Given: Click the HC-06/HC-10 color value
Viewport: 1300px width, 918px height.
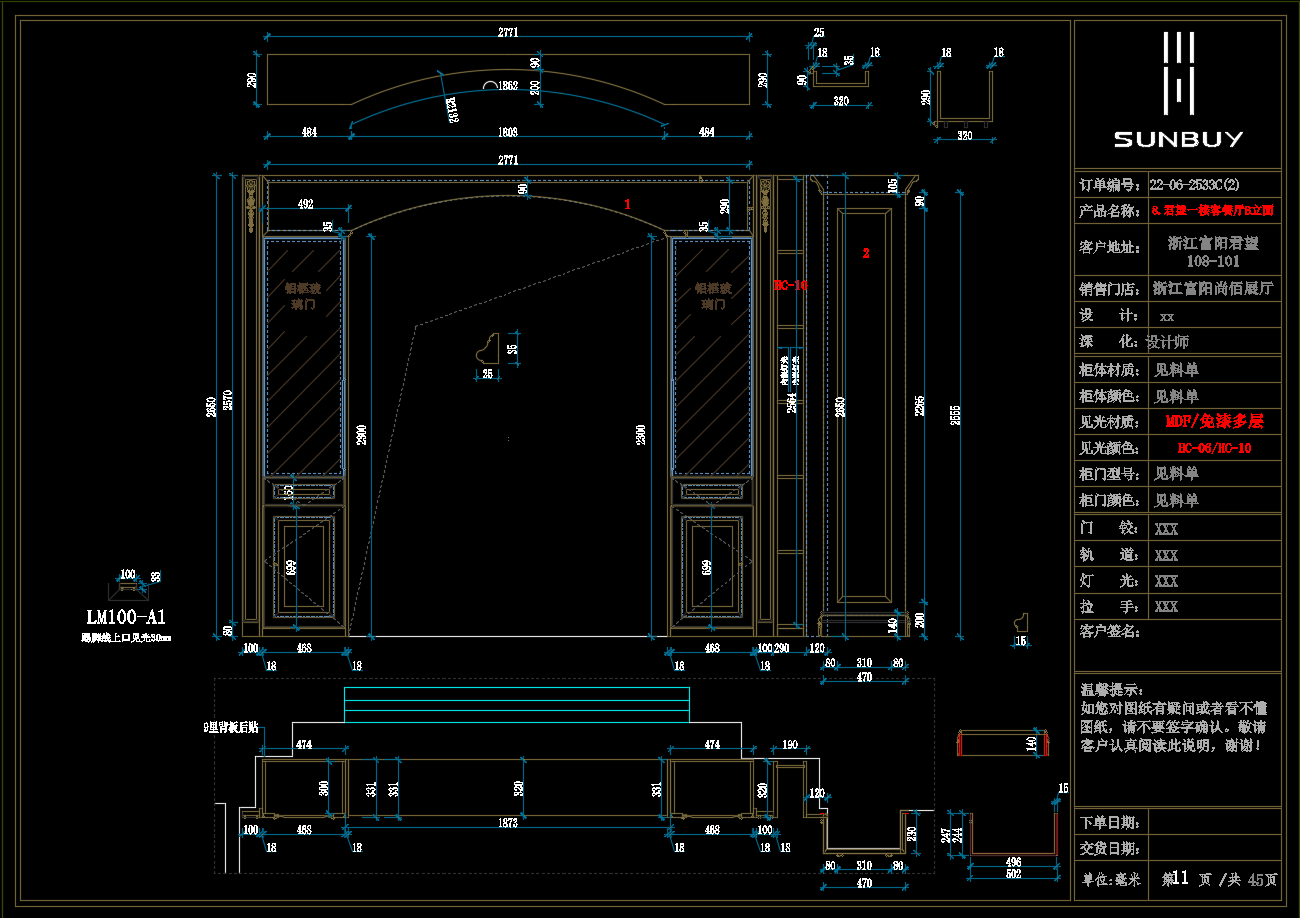Looking at the screenshot, I should tap(1214, 448).
